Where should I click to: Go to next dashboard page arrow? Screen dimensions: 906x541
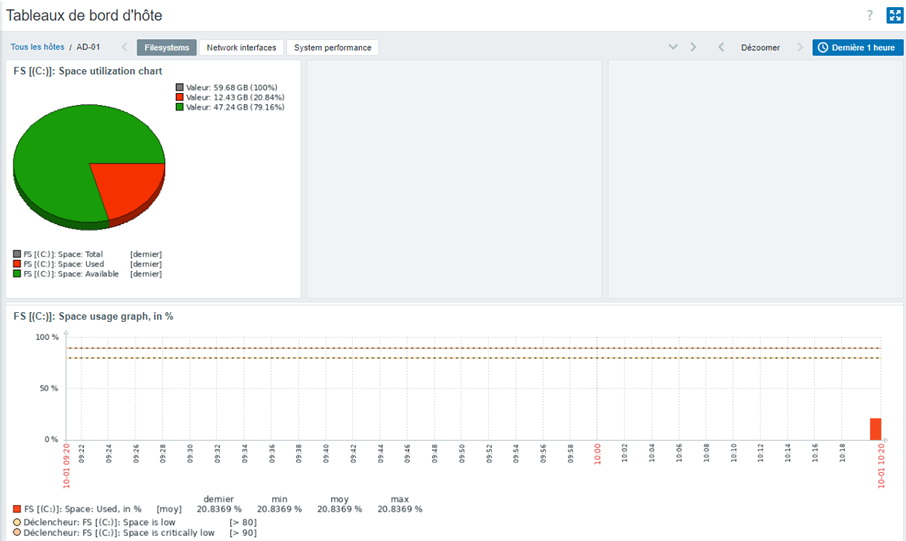click(x=693, y=47)
